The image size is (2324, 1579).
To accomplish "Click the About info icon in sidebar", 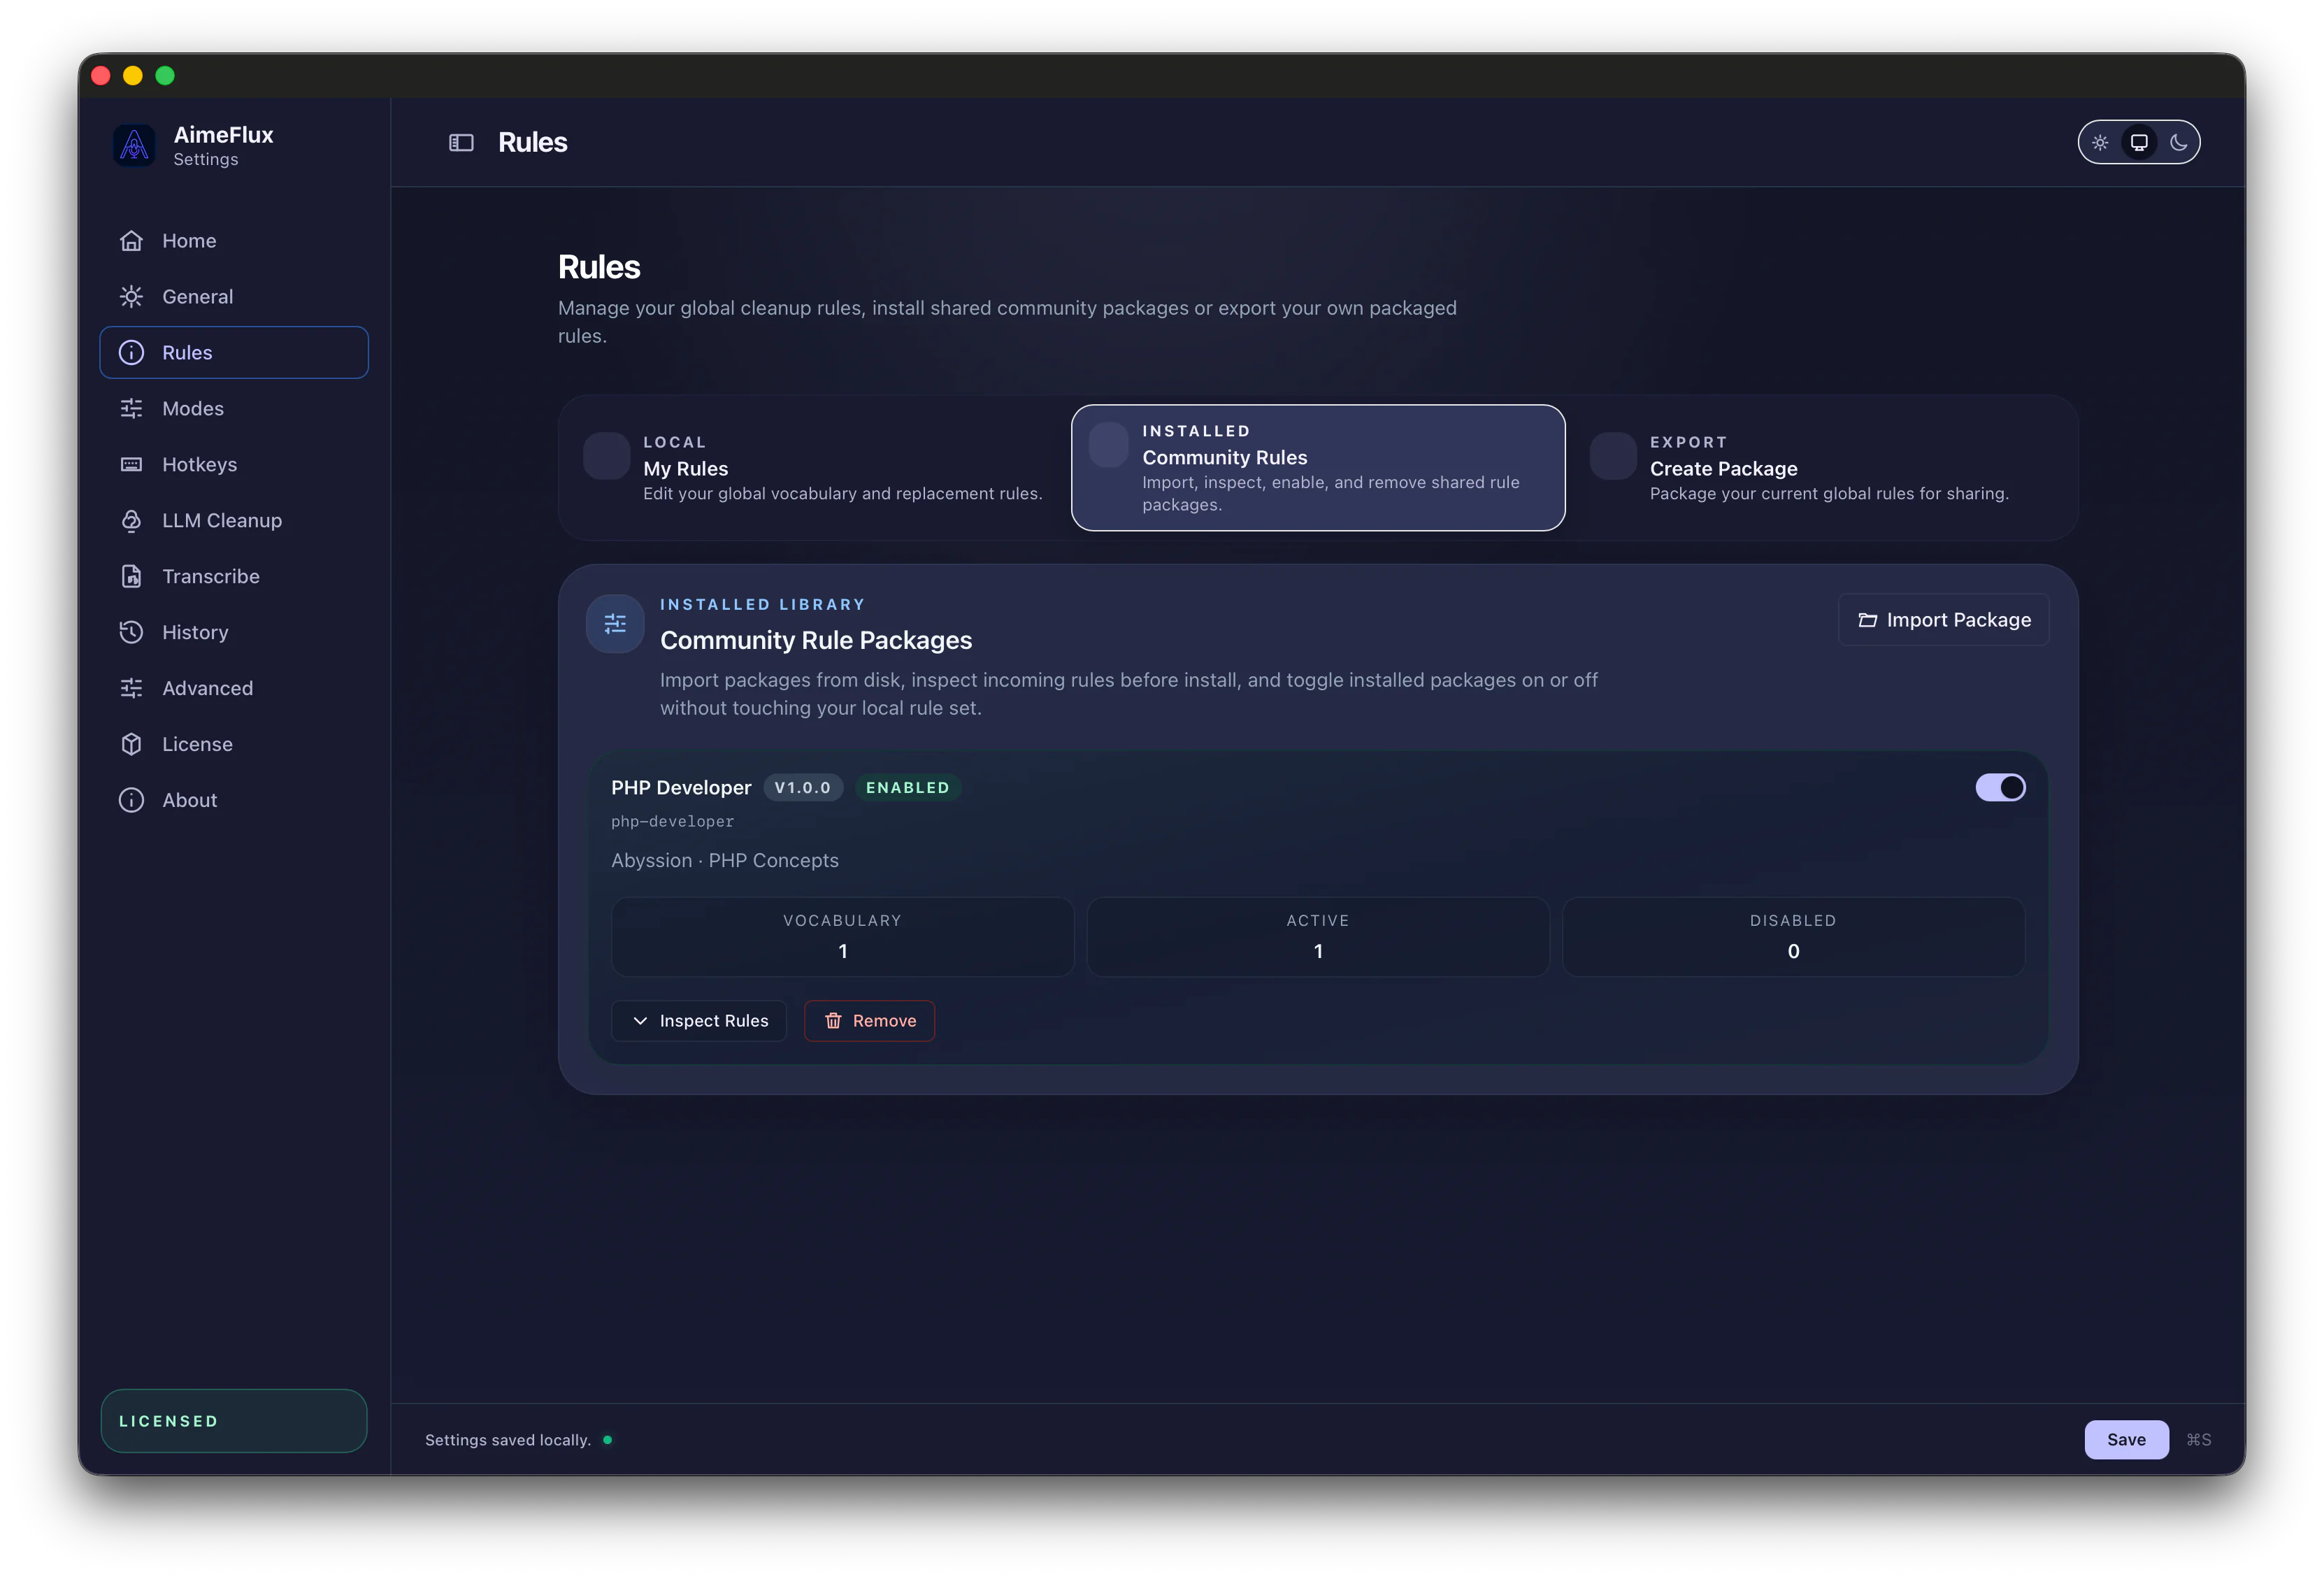I will 131,801.
